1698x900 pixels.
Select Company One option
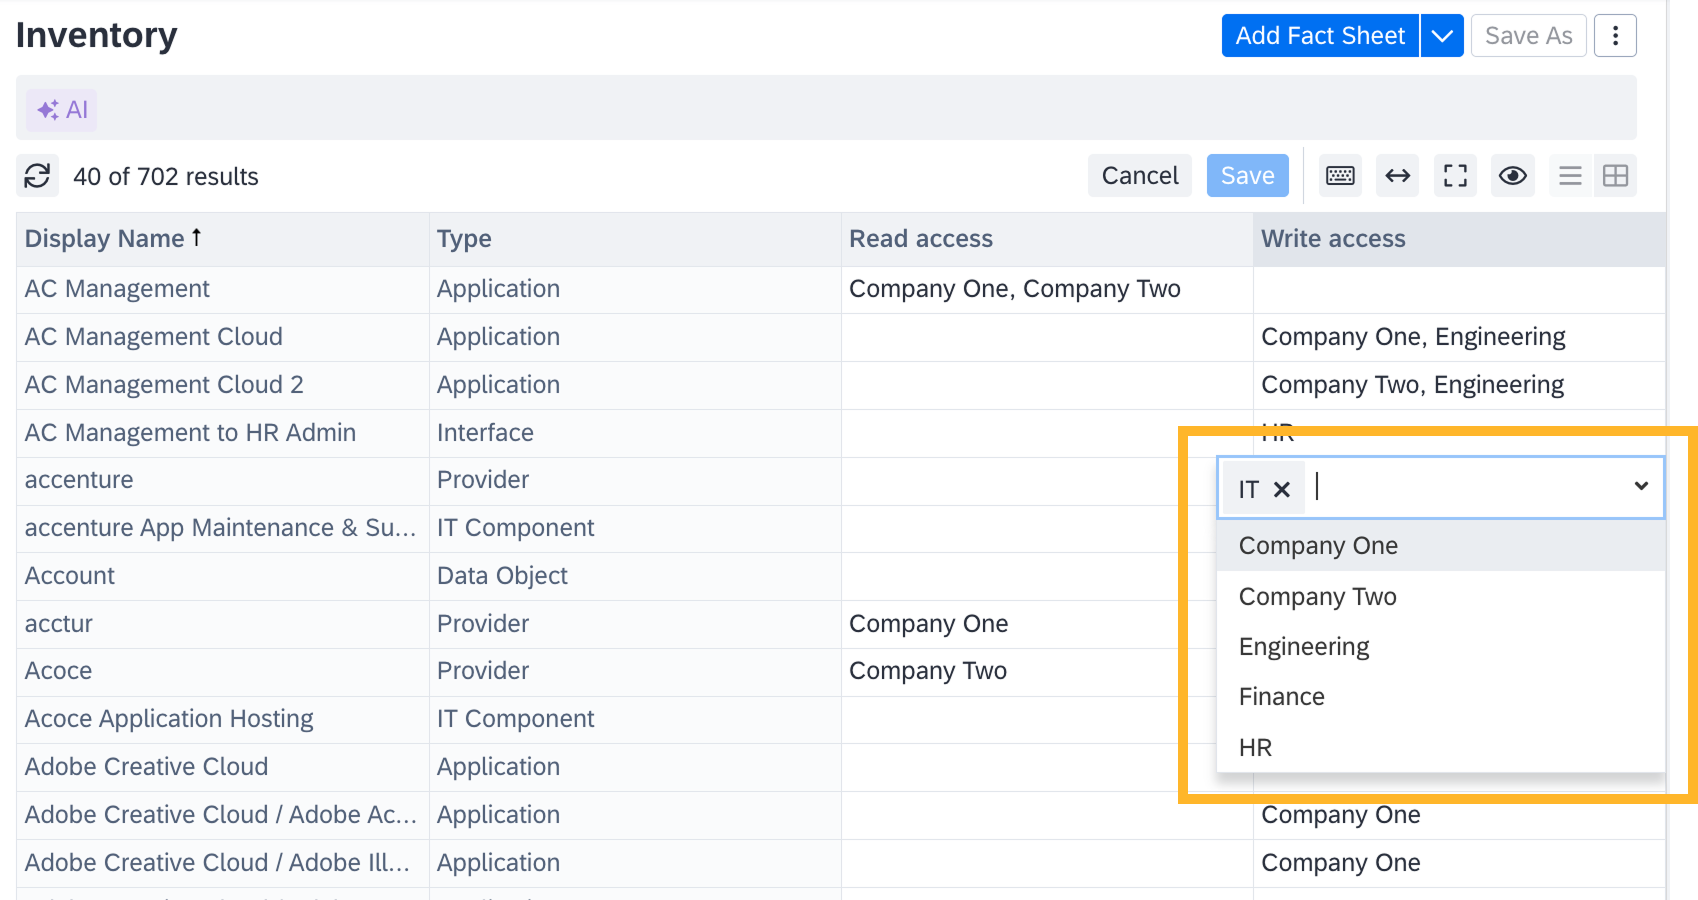click(x=1318, y=546)
